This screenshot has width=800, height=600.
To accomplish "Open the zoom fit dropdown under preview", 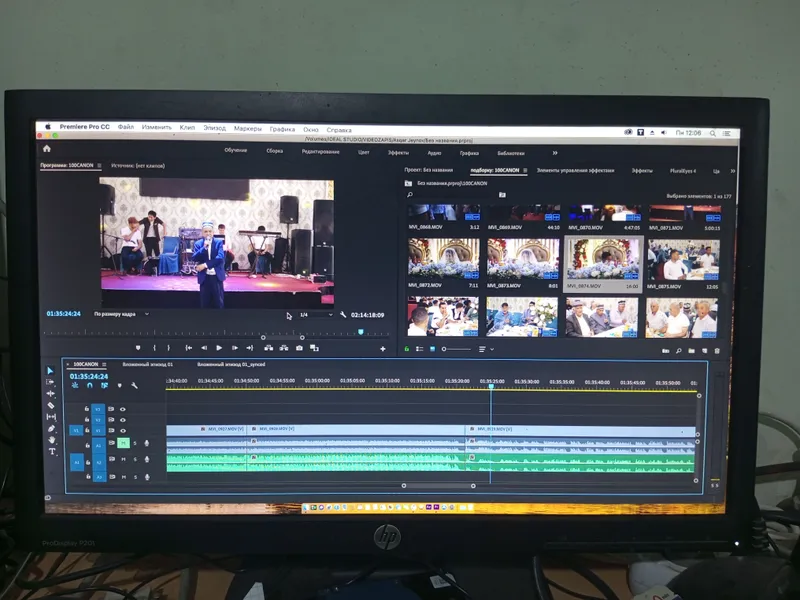I will pyautogui.click(x=121, y=314).
